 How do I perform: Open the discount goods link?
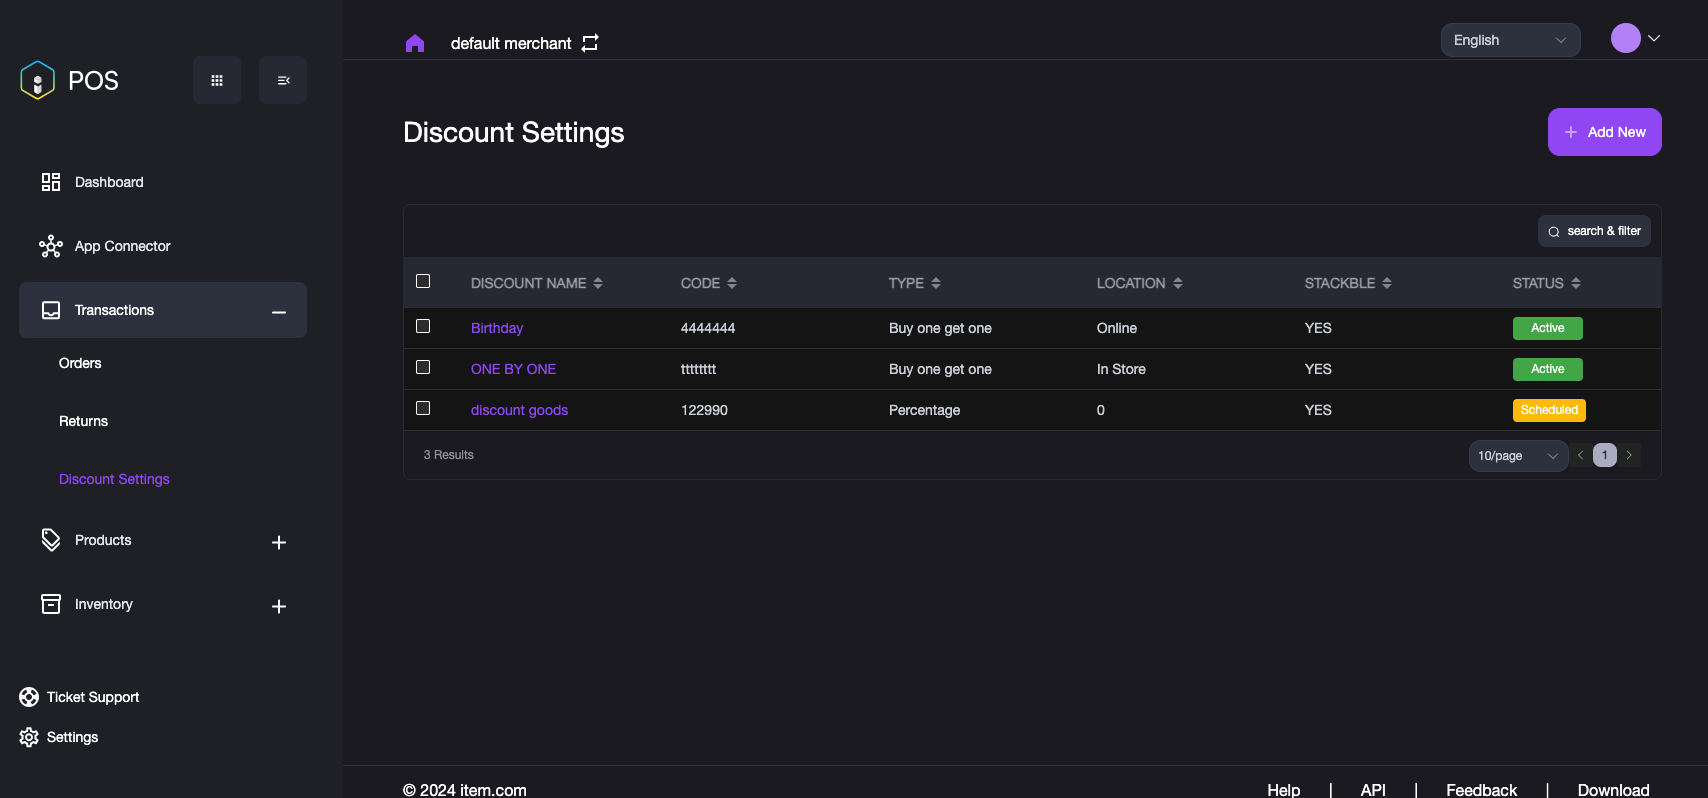click(519, 410)
